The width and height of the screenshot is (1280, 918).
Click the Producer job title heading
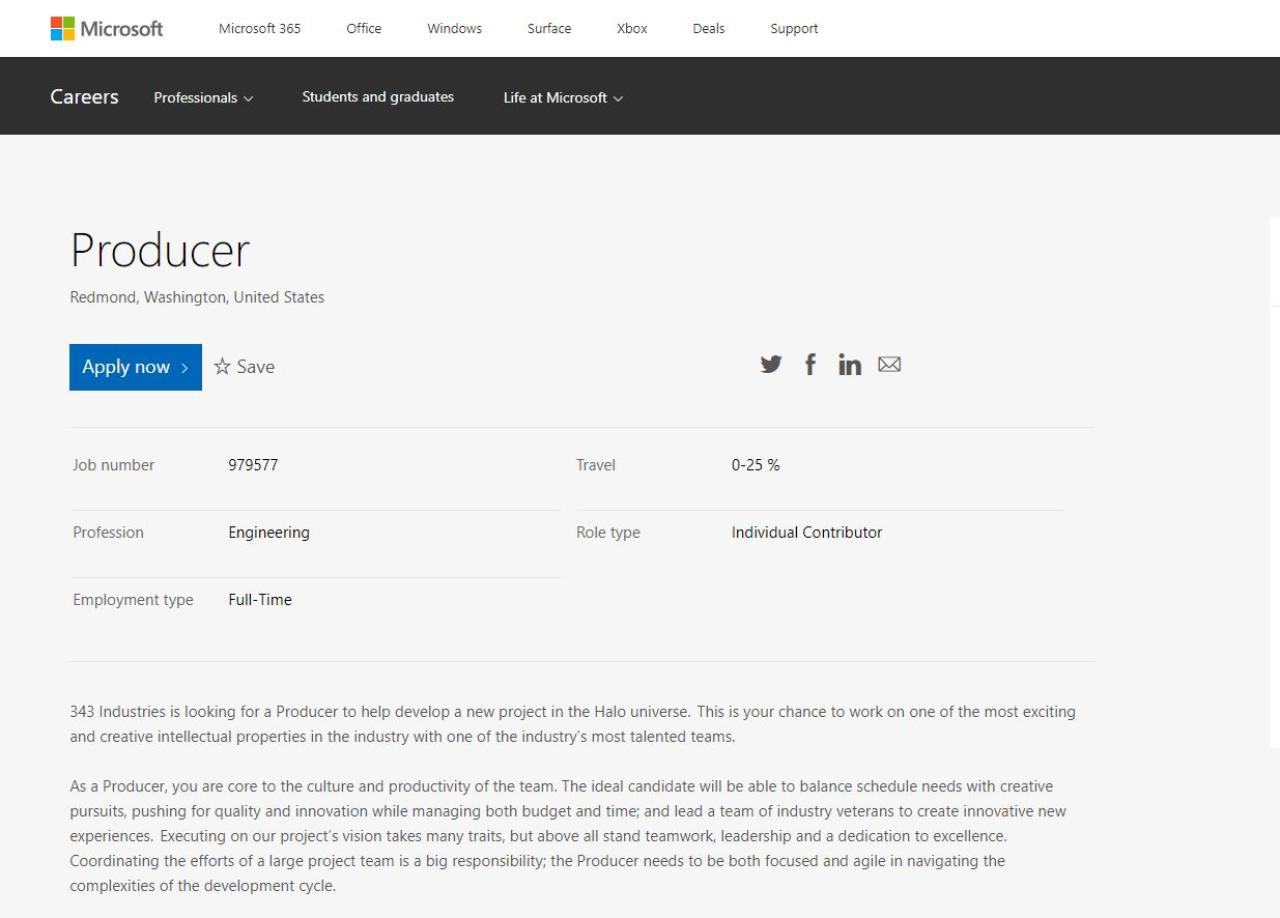pos(160,250)
